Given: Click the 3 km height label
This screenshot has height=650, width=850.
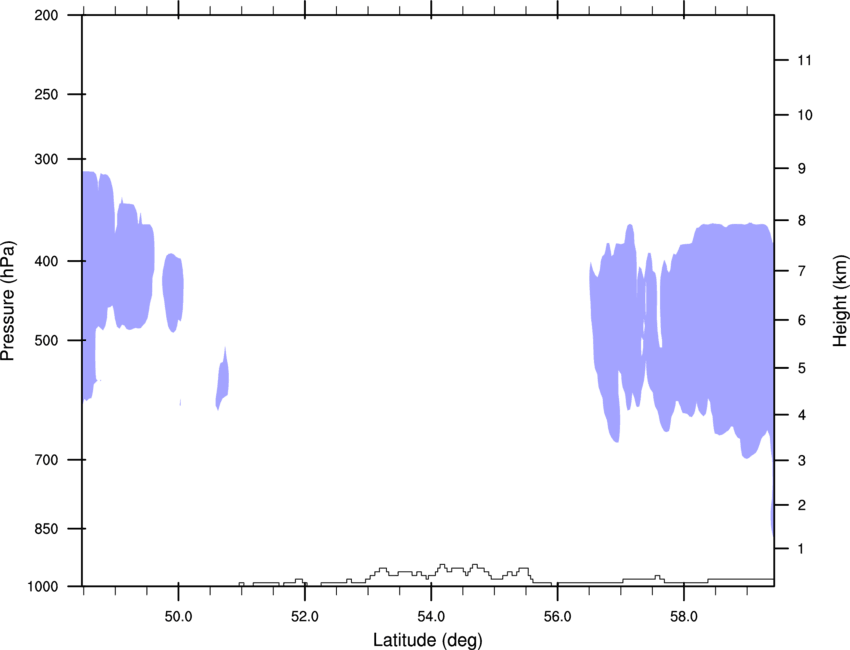Looking at the screenshot, I should [x=802, y=461].
